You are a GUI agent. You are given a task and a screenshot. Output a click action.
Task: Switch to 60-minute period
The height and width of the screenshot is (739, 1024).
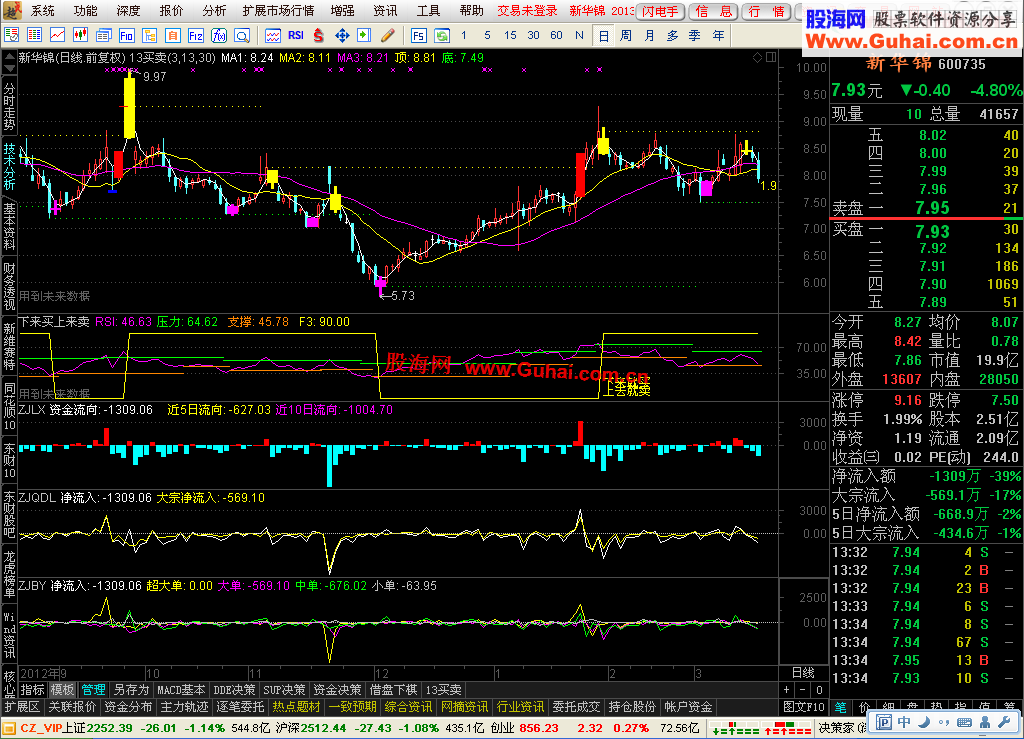[x=556, y=35]
